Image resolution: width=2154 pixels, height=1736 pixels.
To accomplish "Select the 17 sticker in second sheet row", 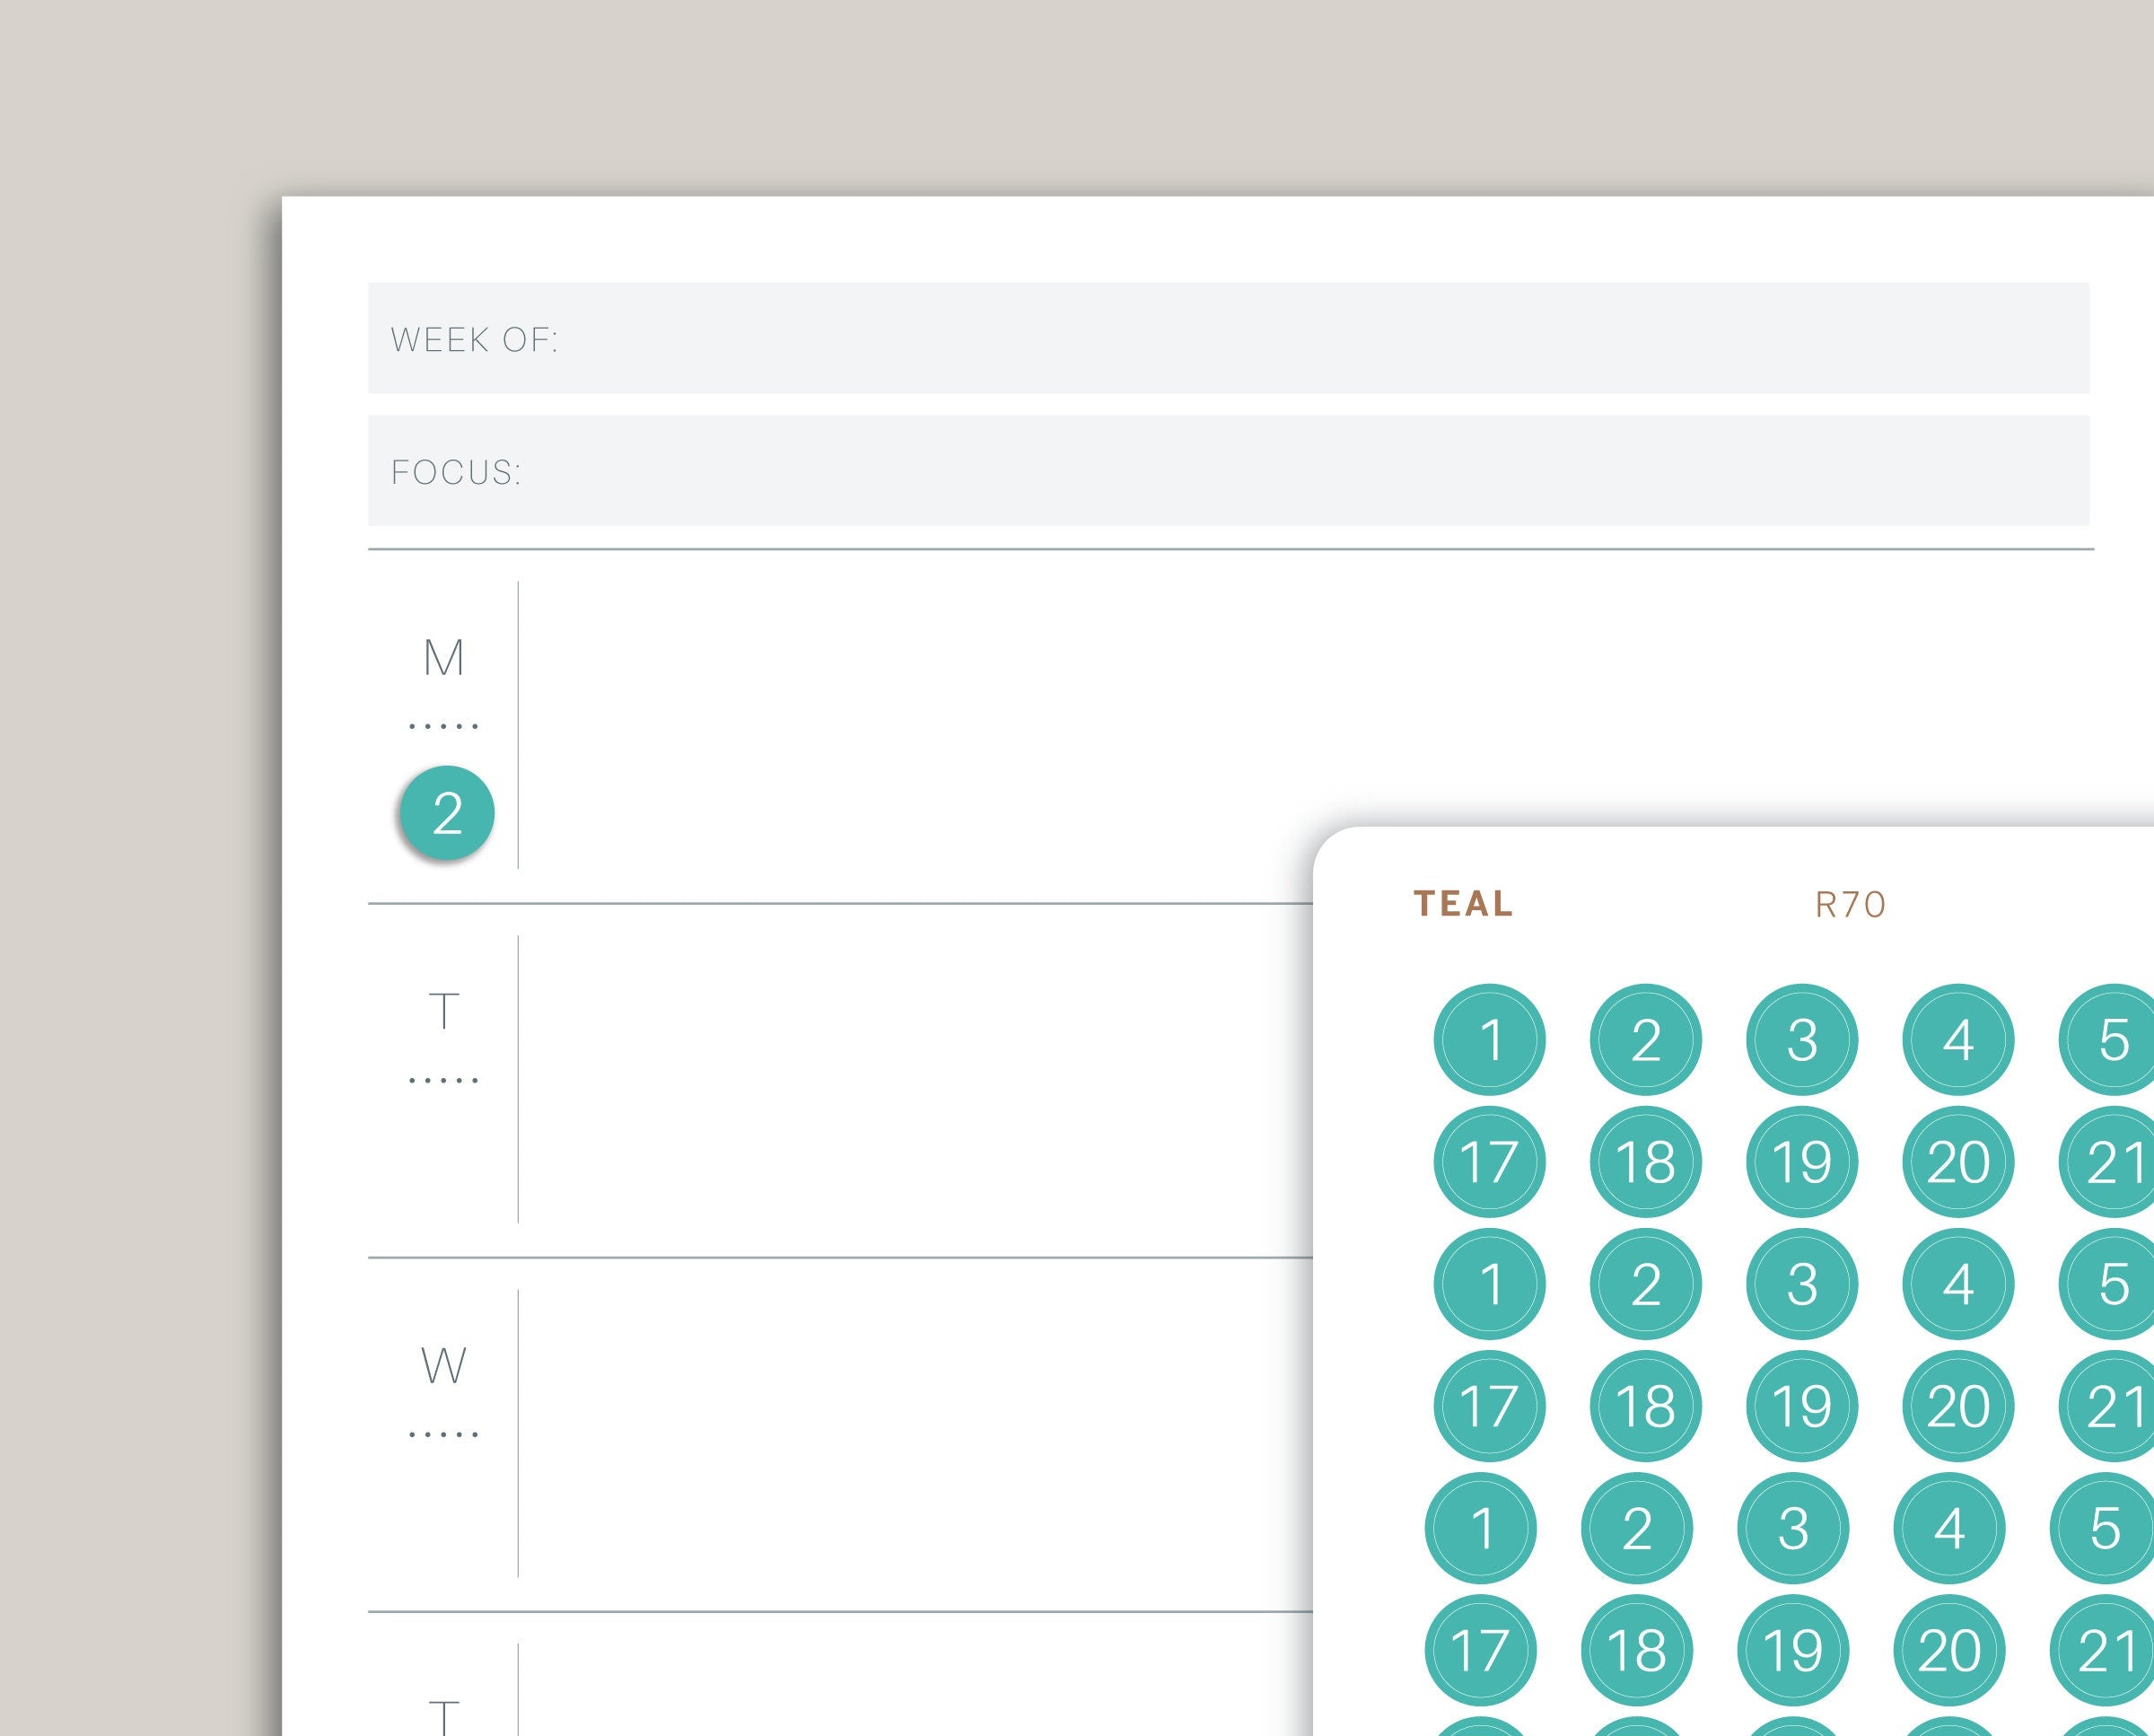I will pyautogui.click(x=1489, y=1162).
